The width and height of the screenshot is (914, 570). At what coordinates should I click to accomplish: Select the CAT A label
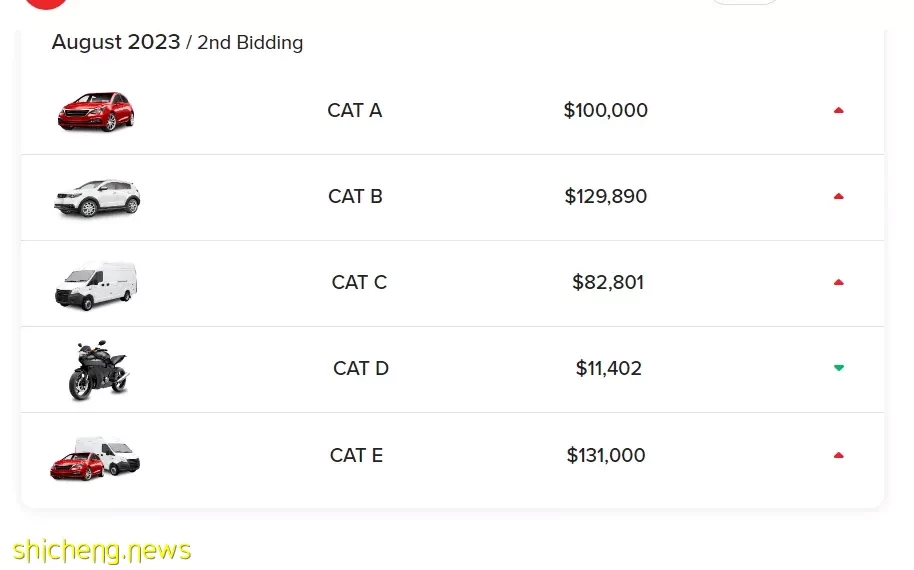[354, 110]
